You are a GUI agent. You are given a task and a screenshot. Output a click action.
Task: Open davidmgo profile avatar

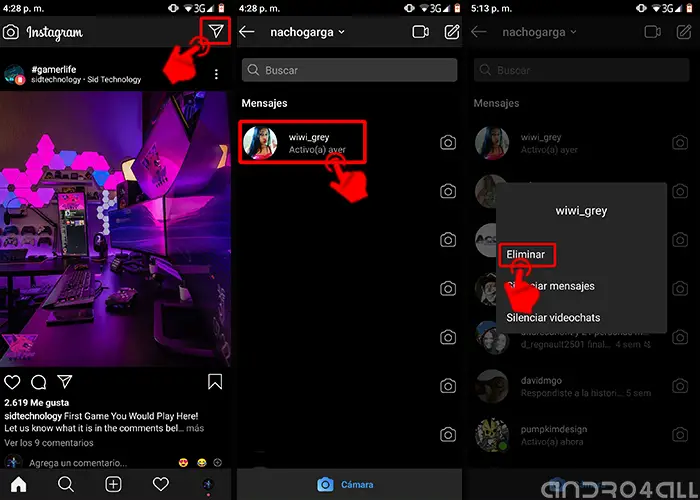(x=492, y=386)
